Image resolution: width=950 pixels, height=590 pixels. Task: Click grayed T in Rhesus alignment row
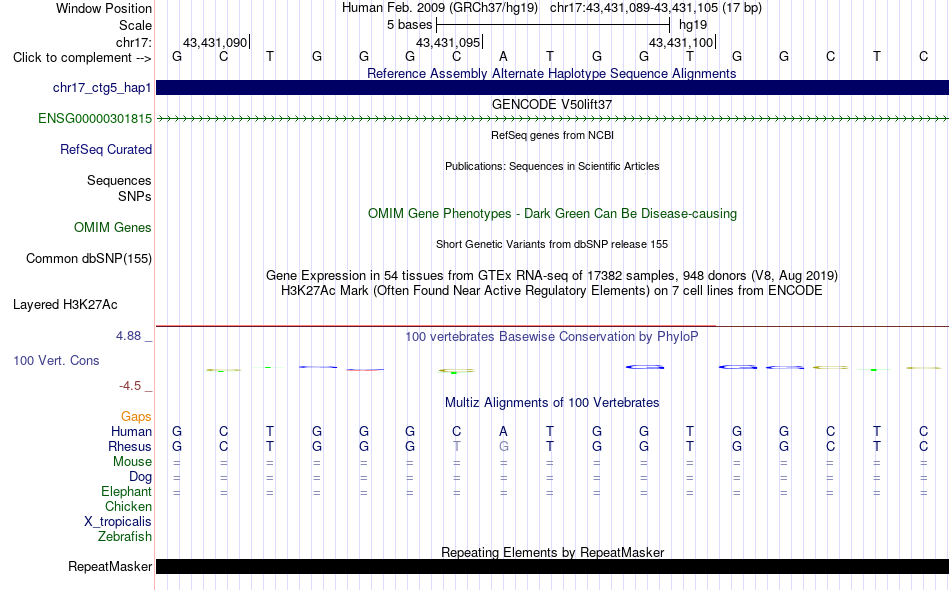click(x=456, y=446)
